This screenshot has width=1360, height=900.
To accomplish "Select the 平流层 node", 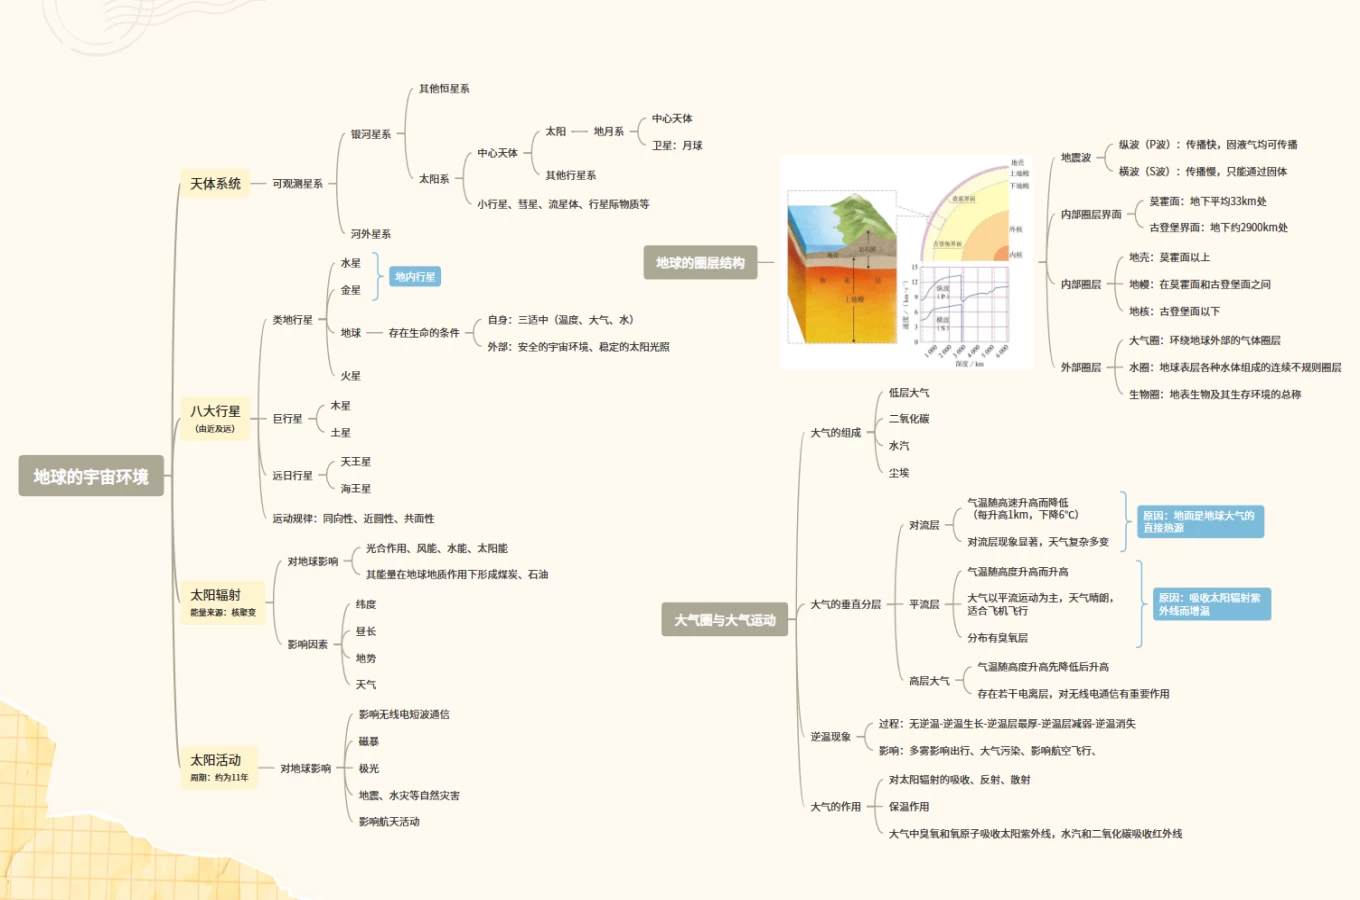I will click(x=924, y=605).
